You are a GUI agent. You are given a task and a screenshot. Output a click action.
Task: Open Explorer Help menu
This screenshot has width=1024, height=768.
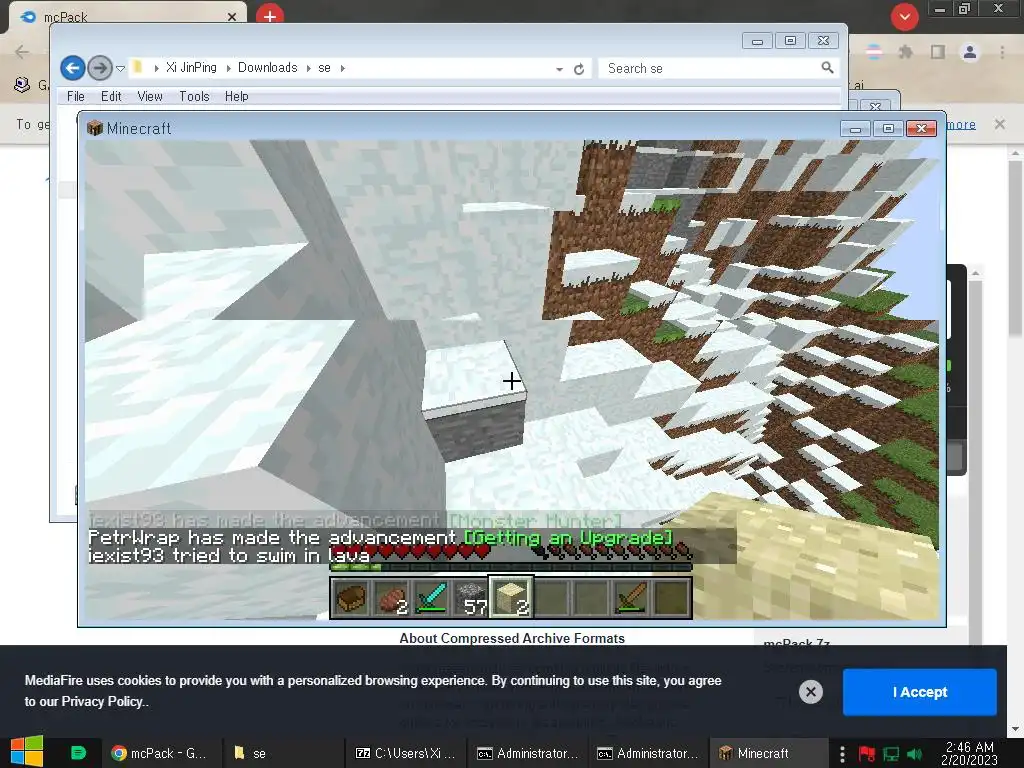(x=236, y=97)
